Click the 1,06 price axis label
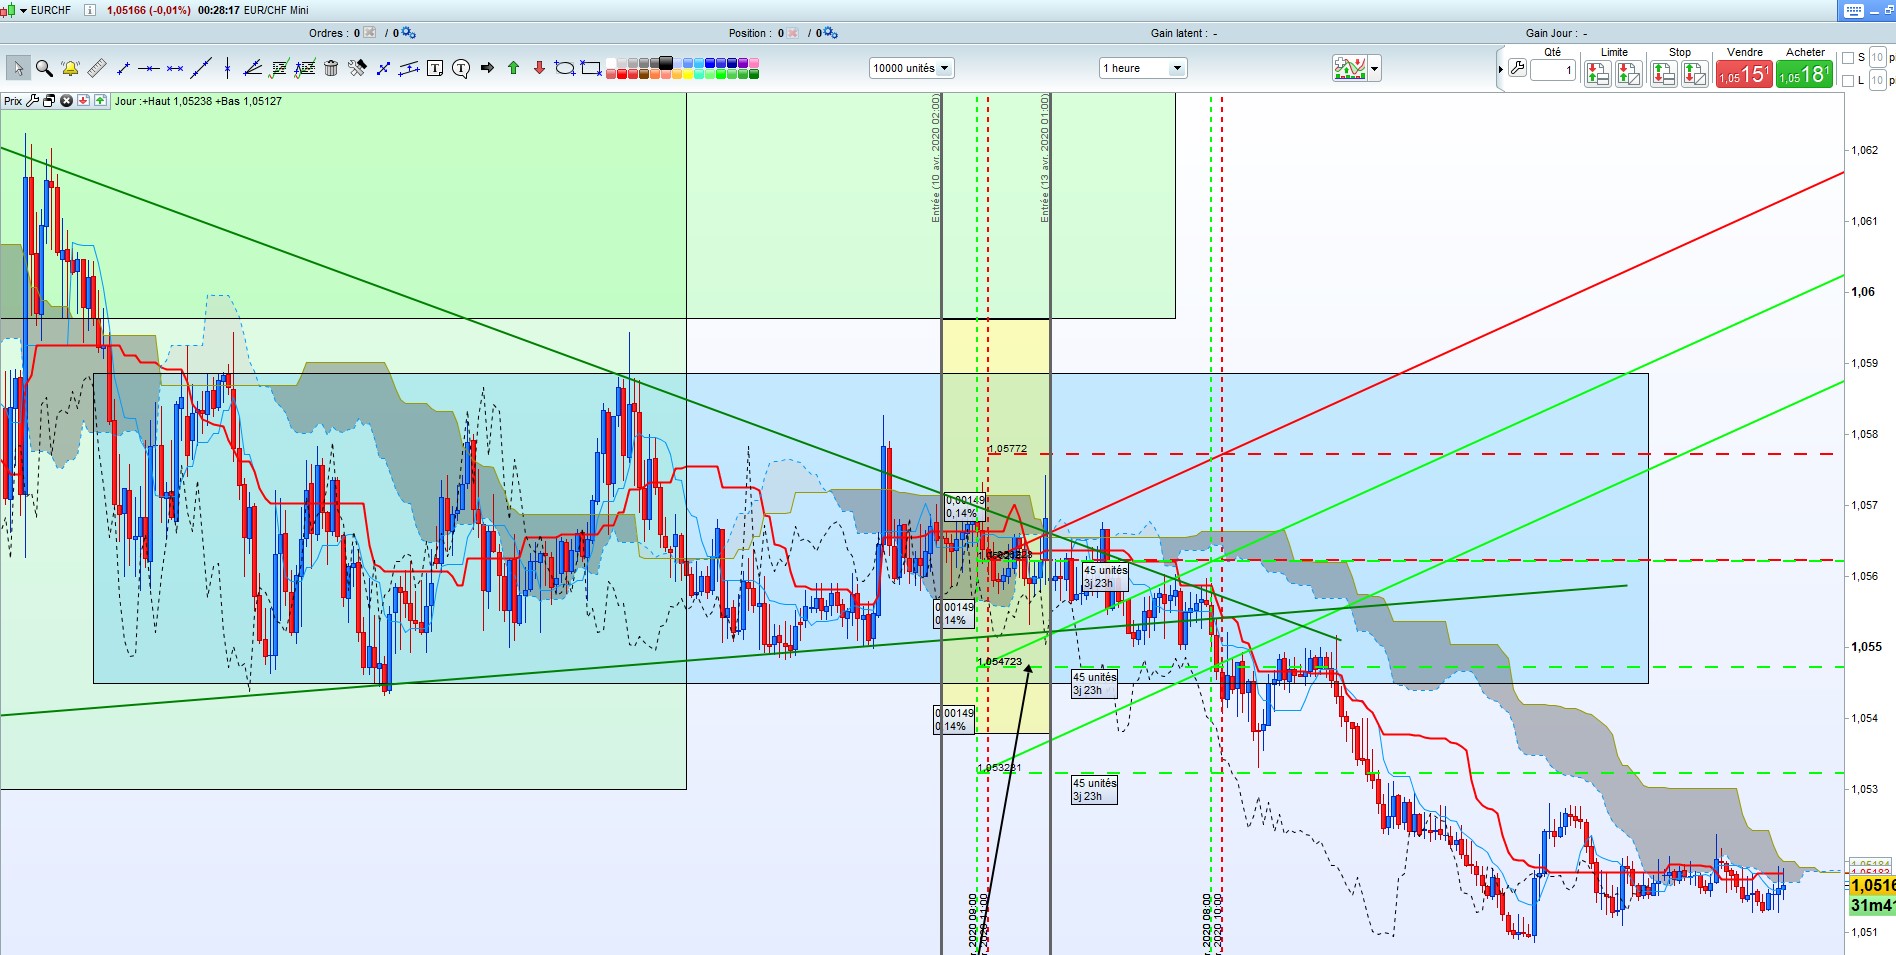The image size is (1896, 955). (1863, 292)
